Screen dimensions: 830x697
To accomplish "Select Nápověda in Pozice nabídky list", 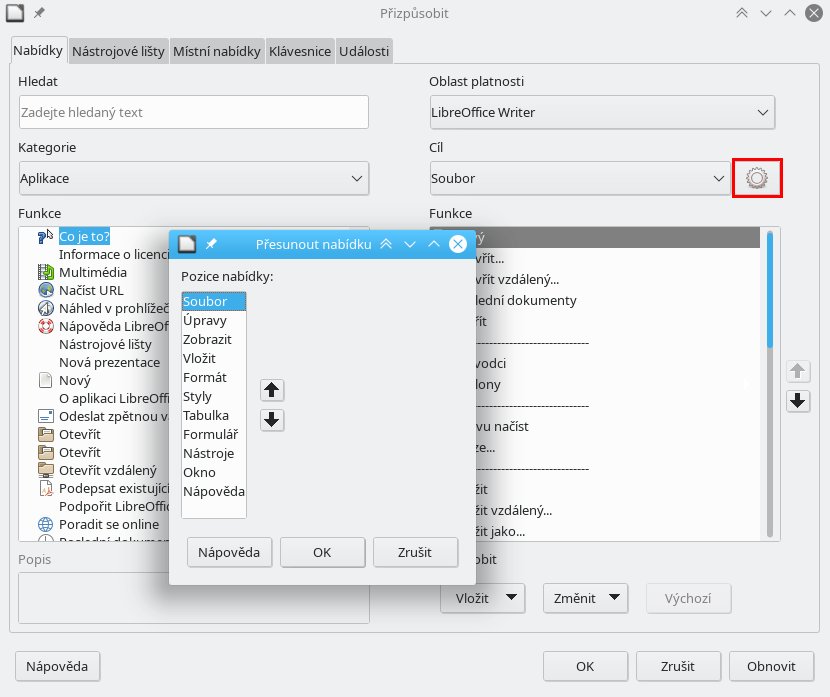I will [x=214, y=492].
